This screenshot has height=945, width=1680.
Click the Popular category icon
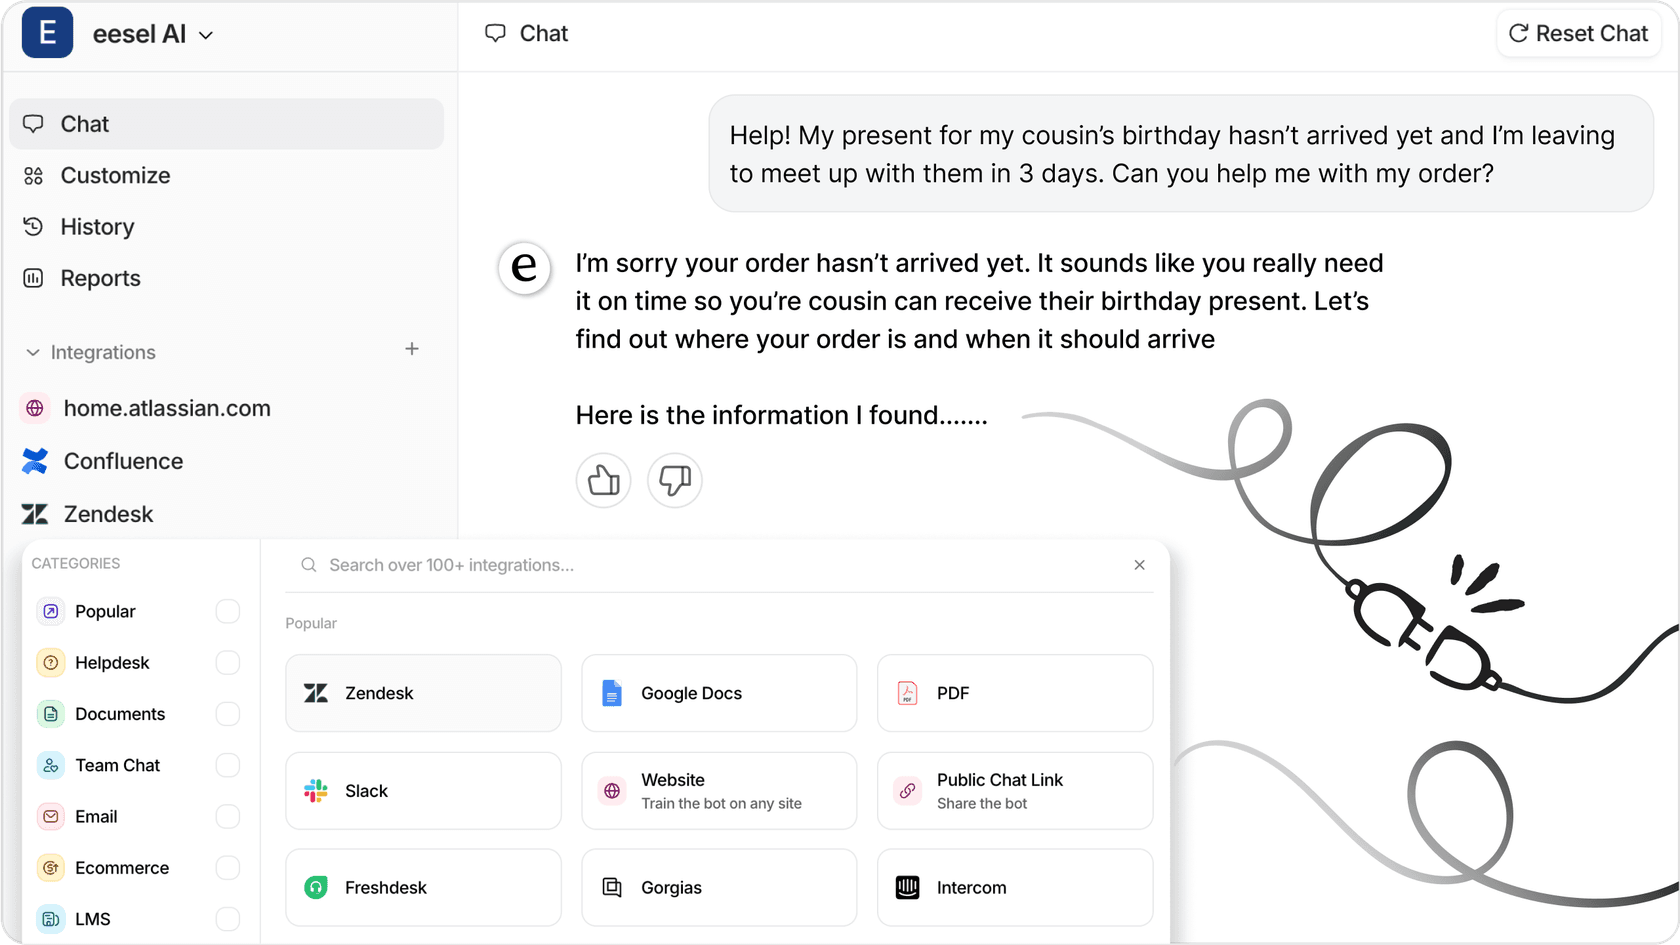[x=51, y=611]
